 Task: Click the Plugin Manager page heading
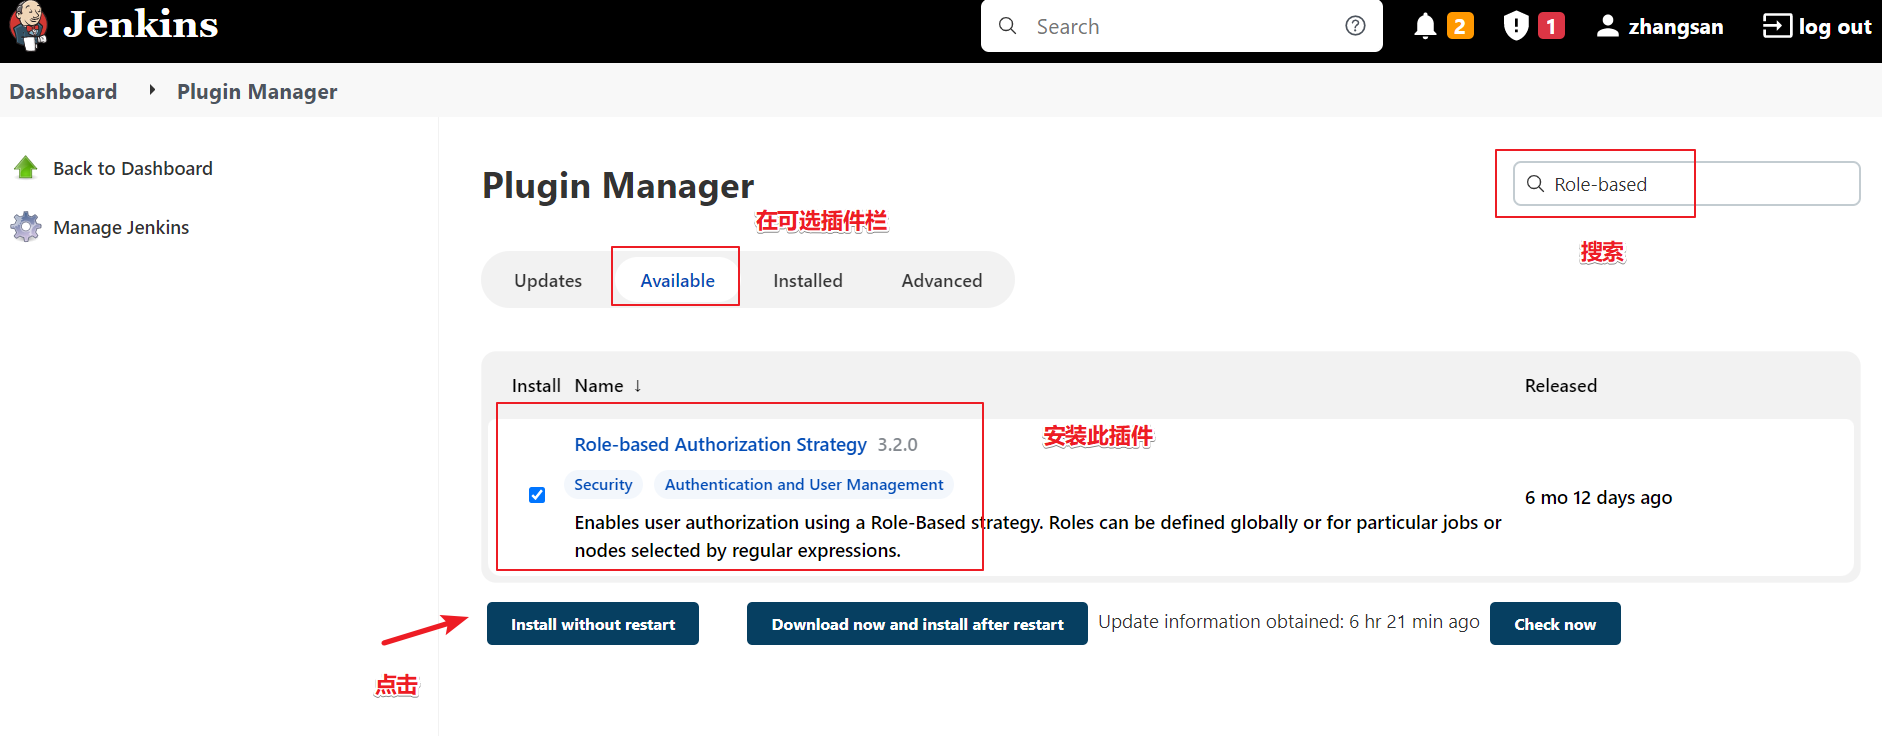tap(618, 185)
